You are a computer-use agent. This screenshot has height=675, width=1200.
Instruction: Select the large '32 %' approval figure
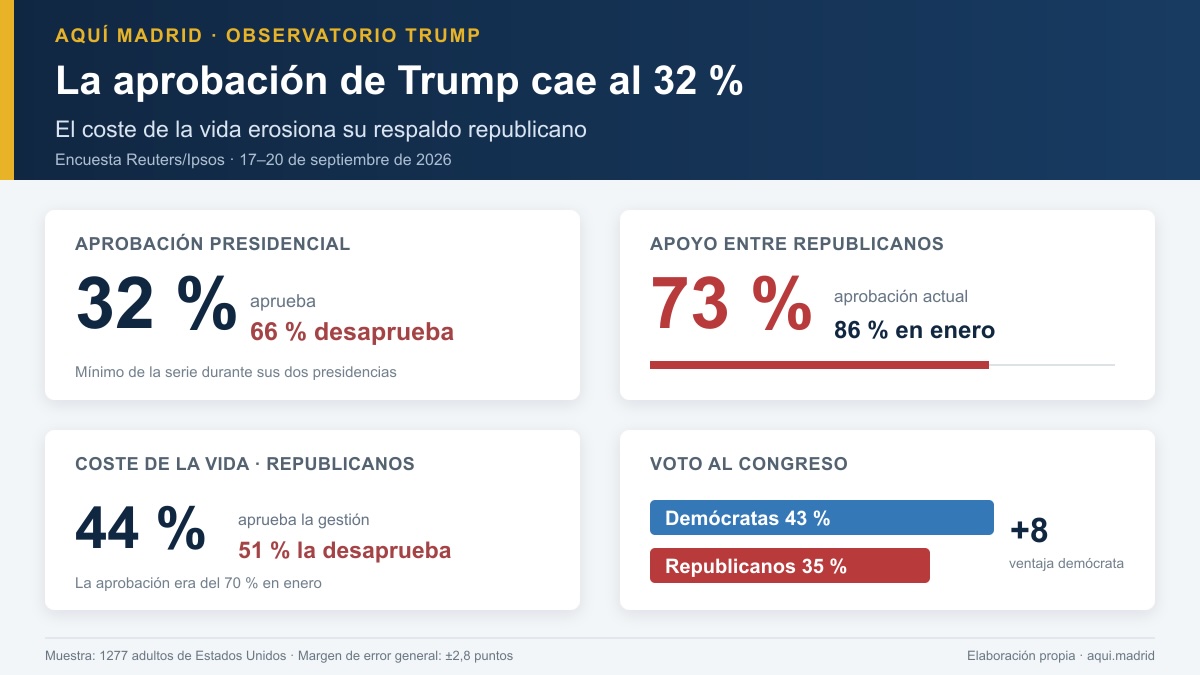[x=156, y=303]
